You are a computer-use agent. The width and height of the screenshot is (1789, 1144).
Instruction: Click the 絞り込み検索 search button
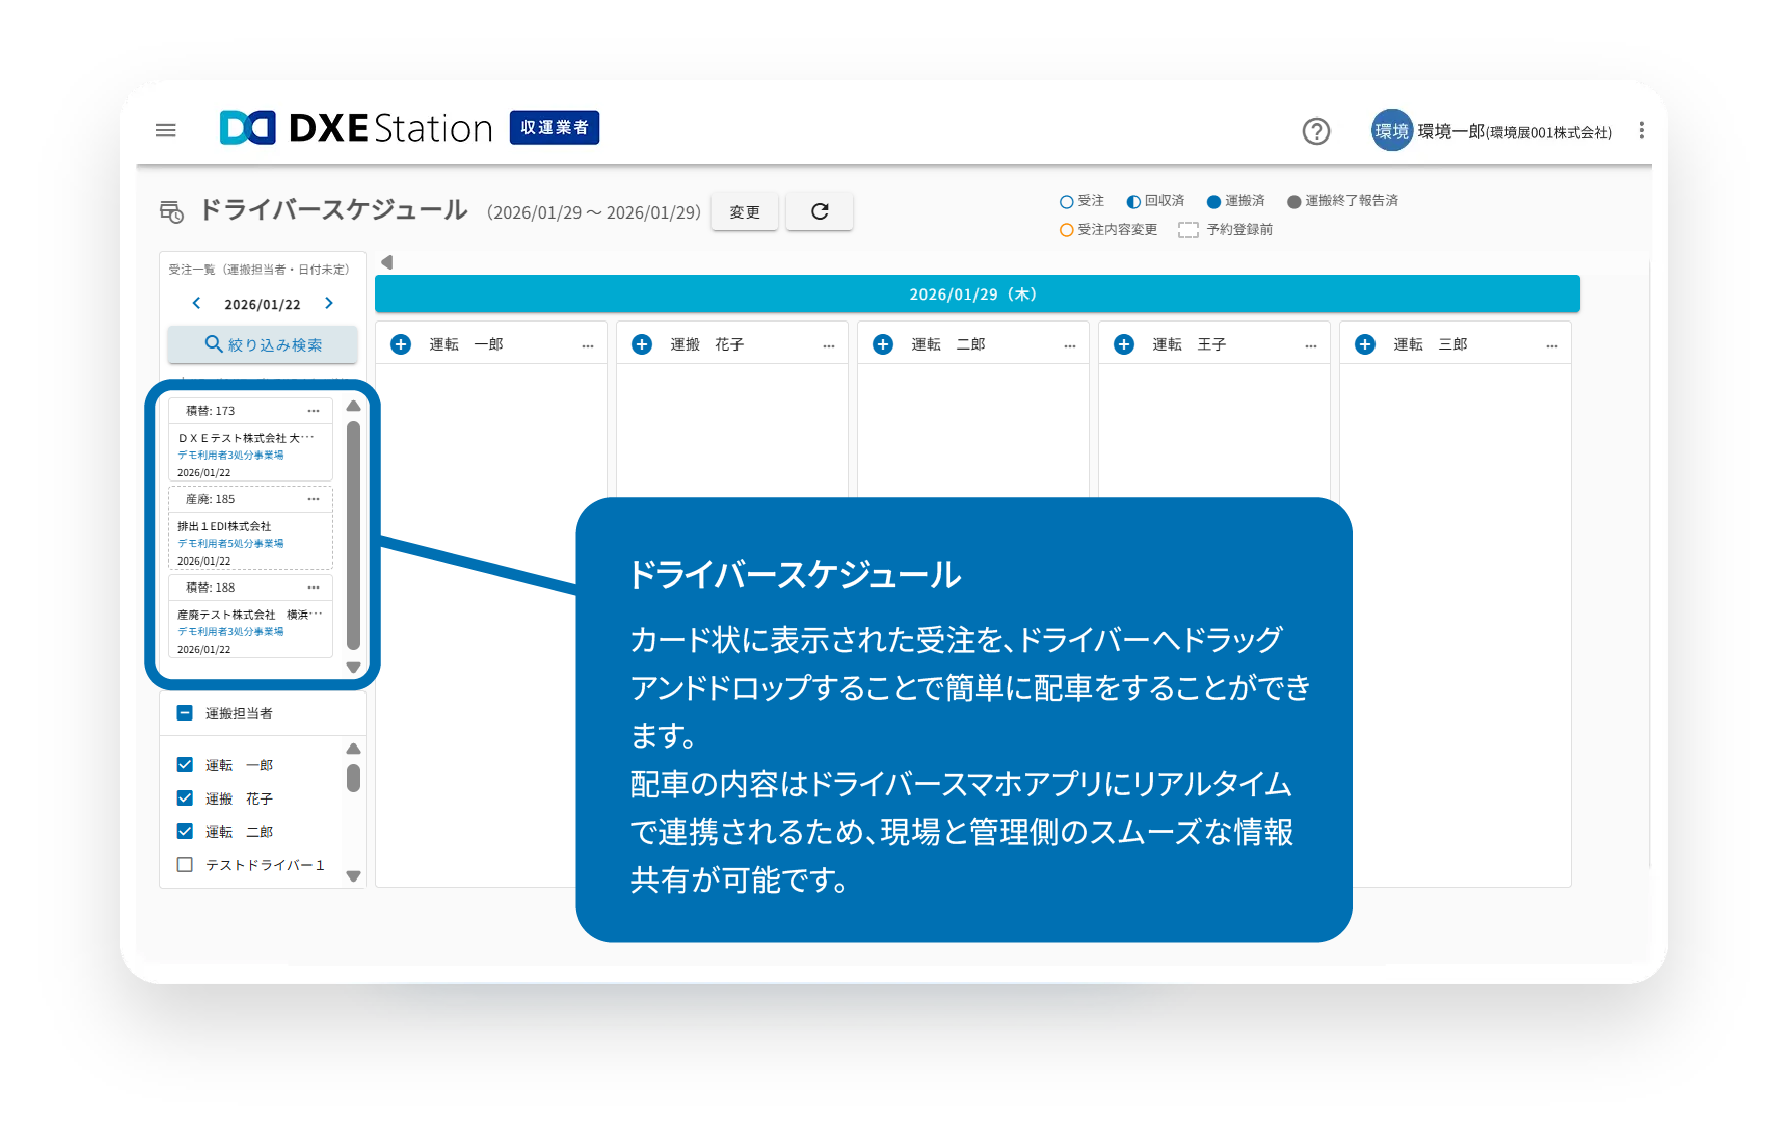click(262, 344)
